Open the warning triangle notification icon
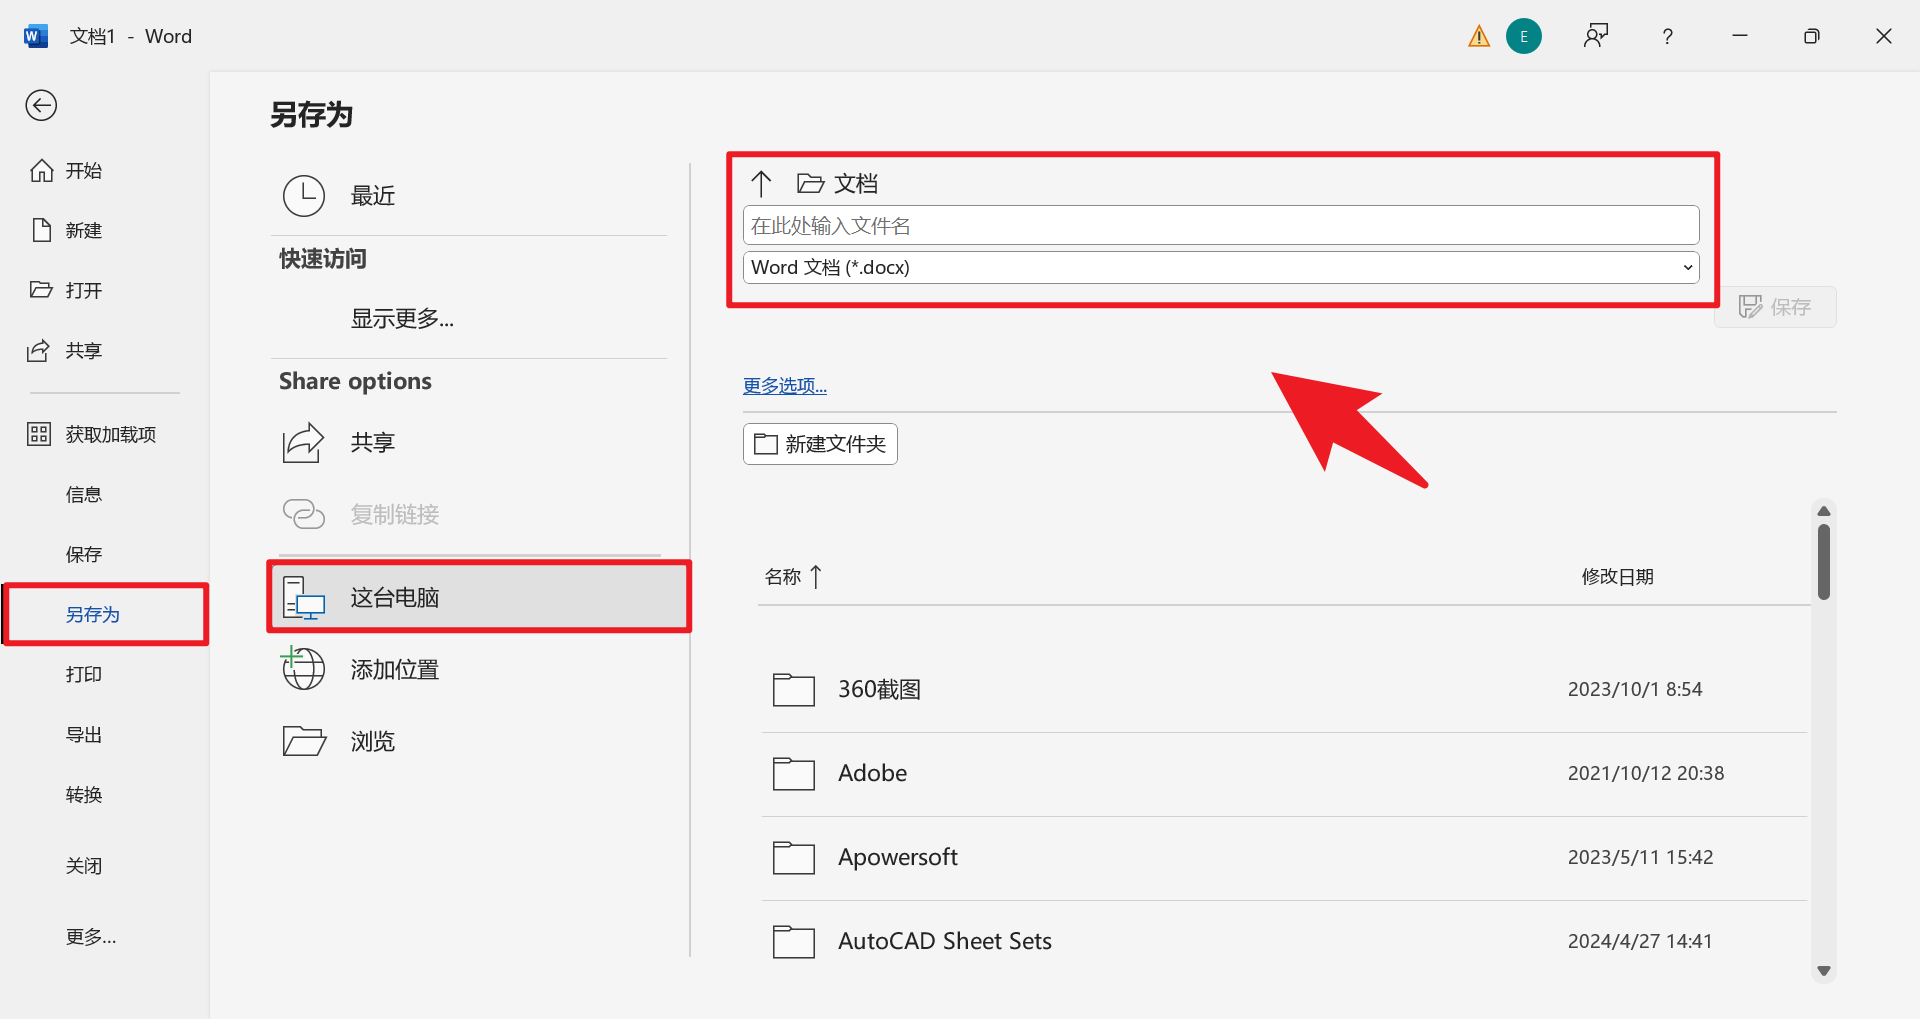This screenshot has width=1920, height=1019. pyautogui.click(x=1478, y=37)
